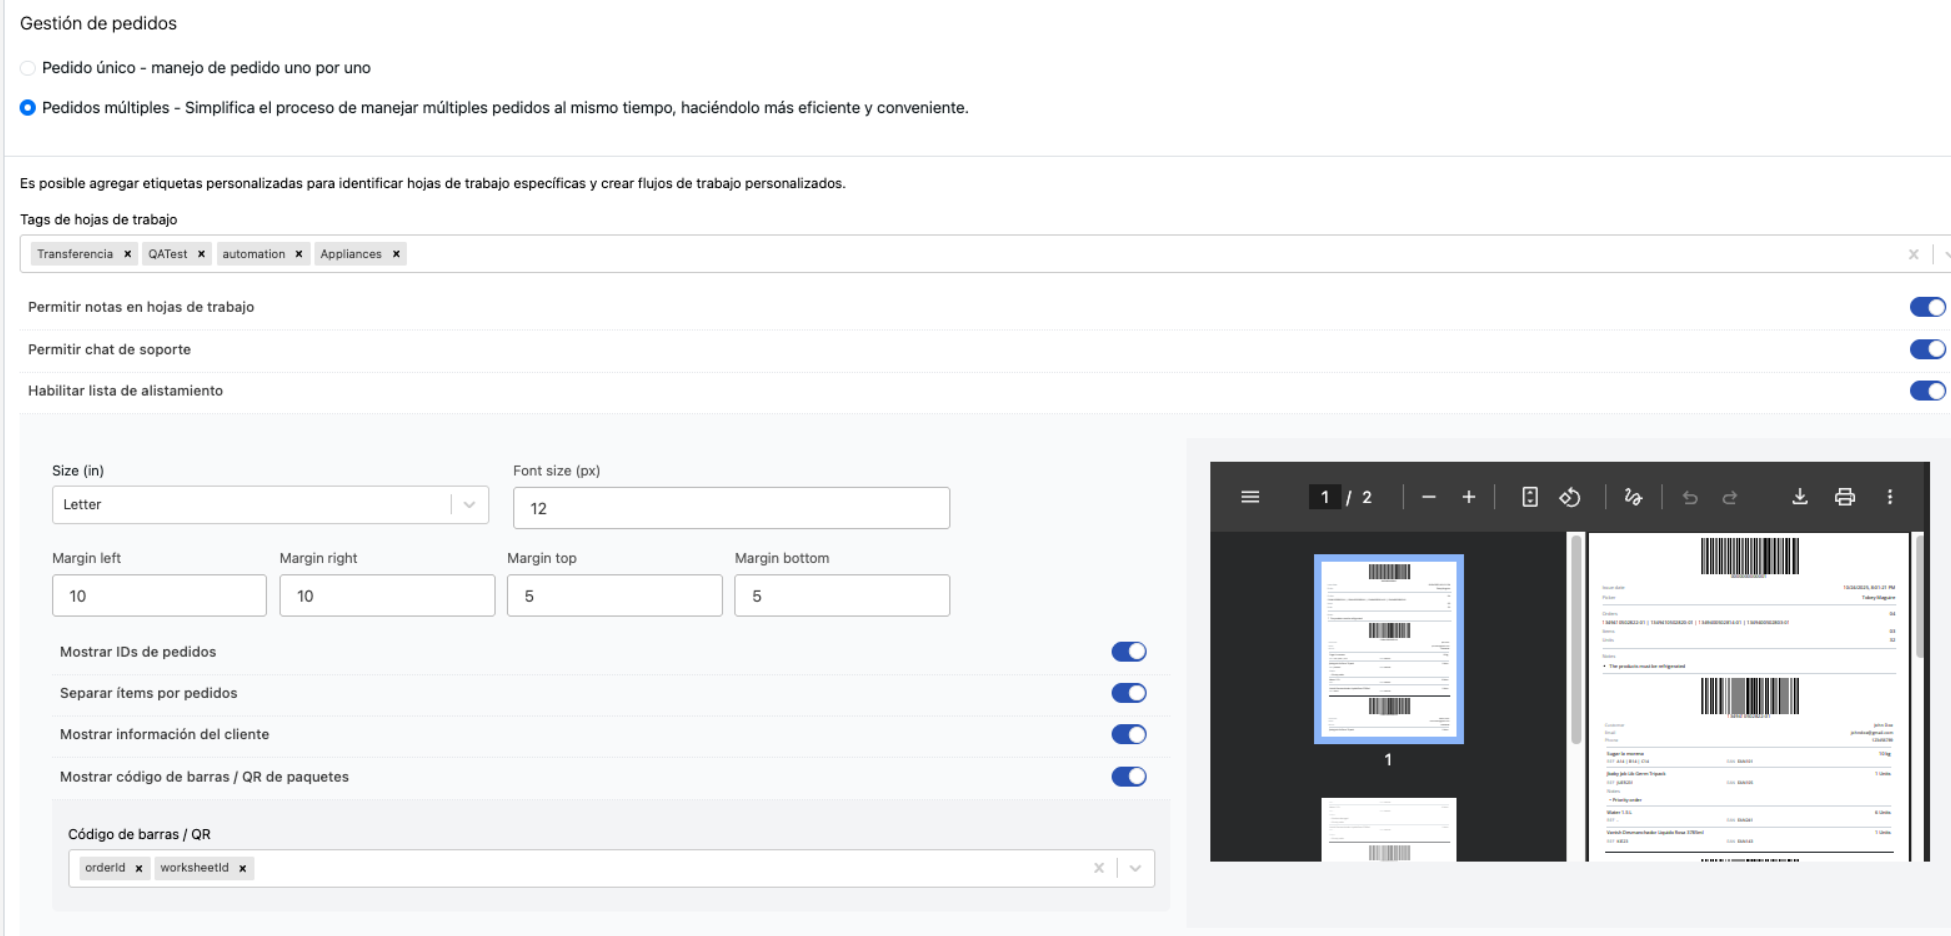
Task: Remove the Transferencia tag
Action: (127, 253)
